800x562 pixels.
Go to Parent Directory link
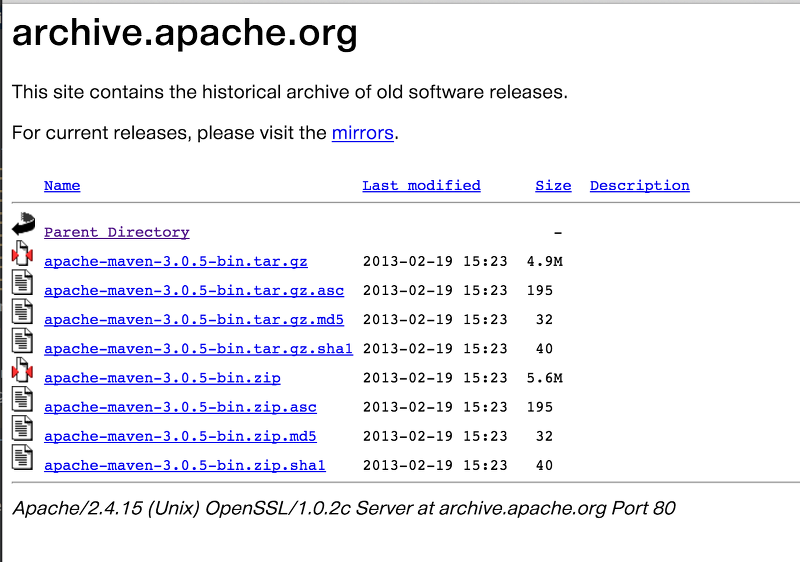point(117,232)
